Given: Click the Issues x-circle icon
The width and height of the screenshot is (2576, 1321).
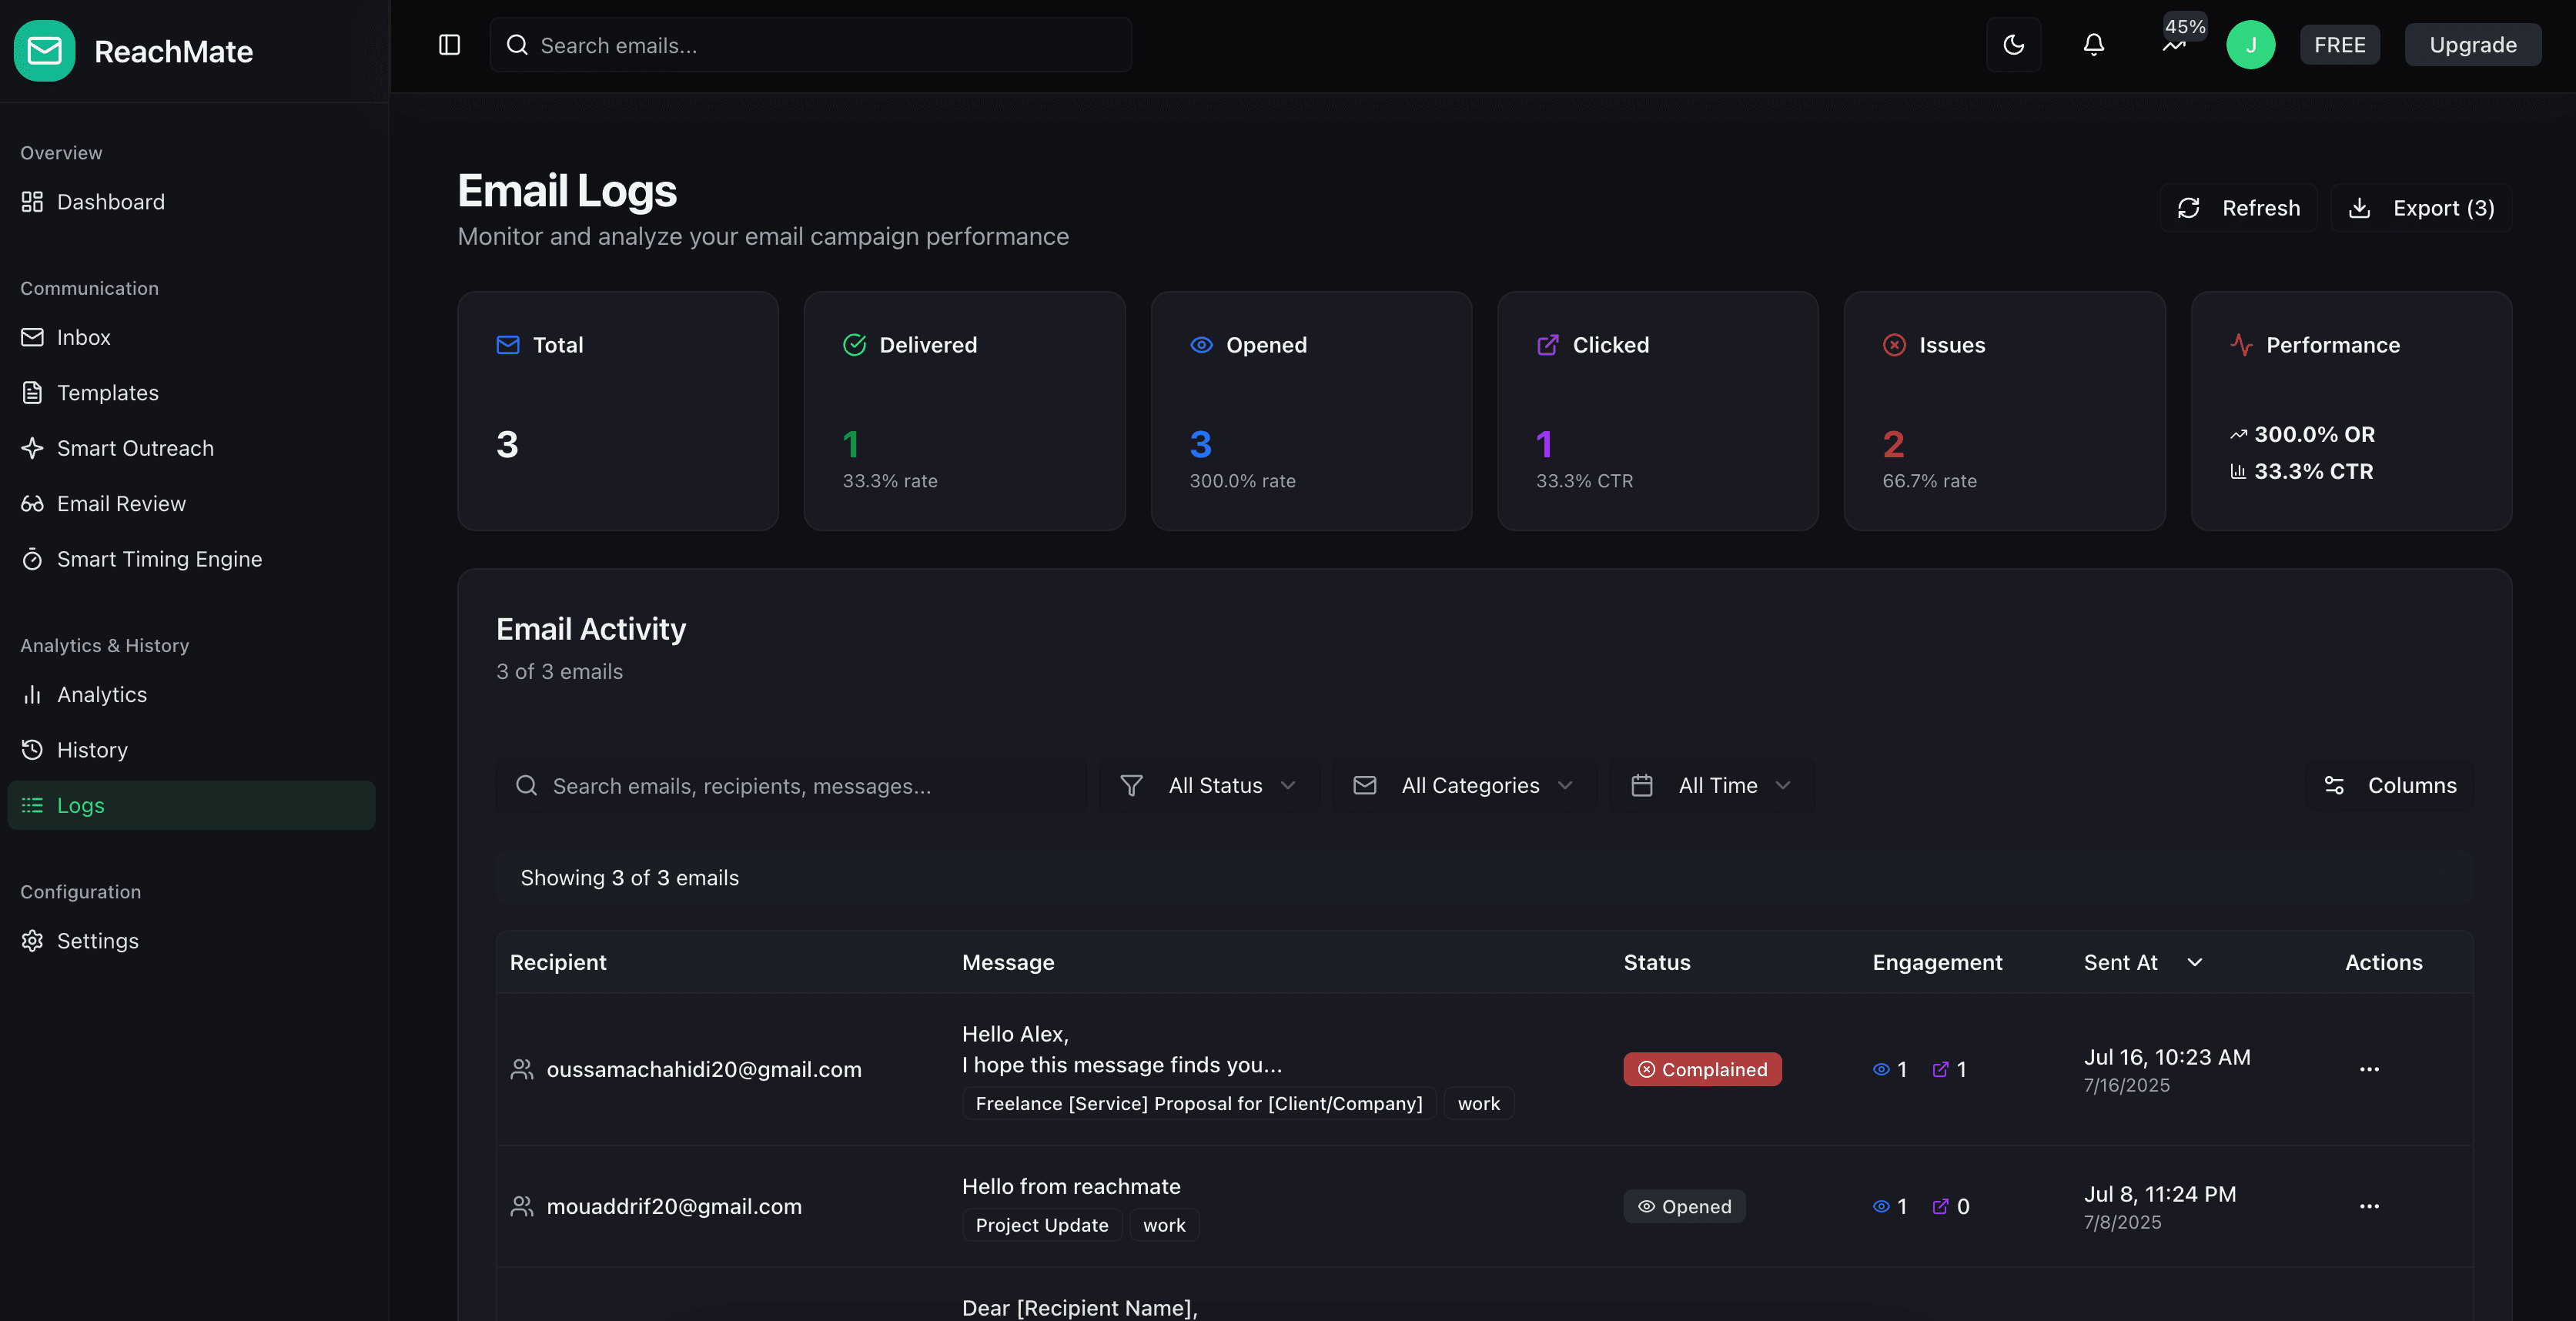Looking at the screenshot, I should (1894, 345).
